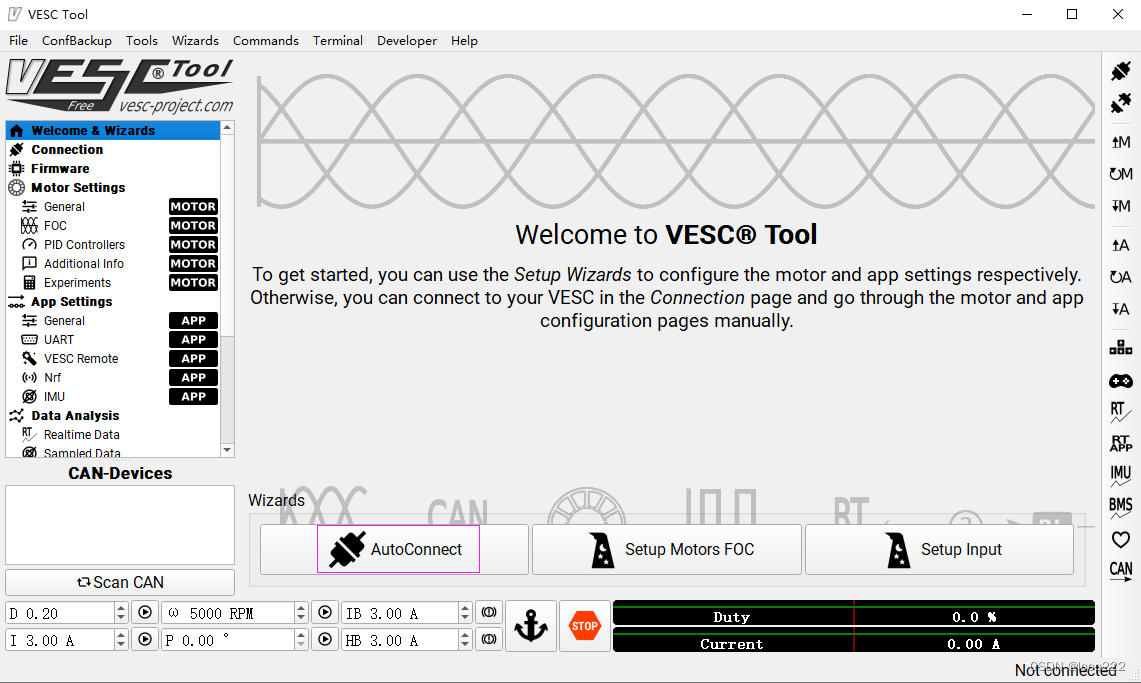Image resolution: width=1141 pixels, height=683 pixels.
Task: Click the 5000 RPM input field
Action: (x=228, y=613)
